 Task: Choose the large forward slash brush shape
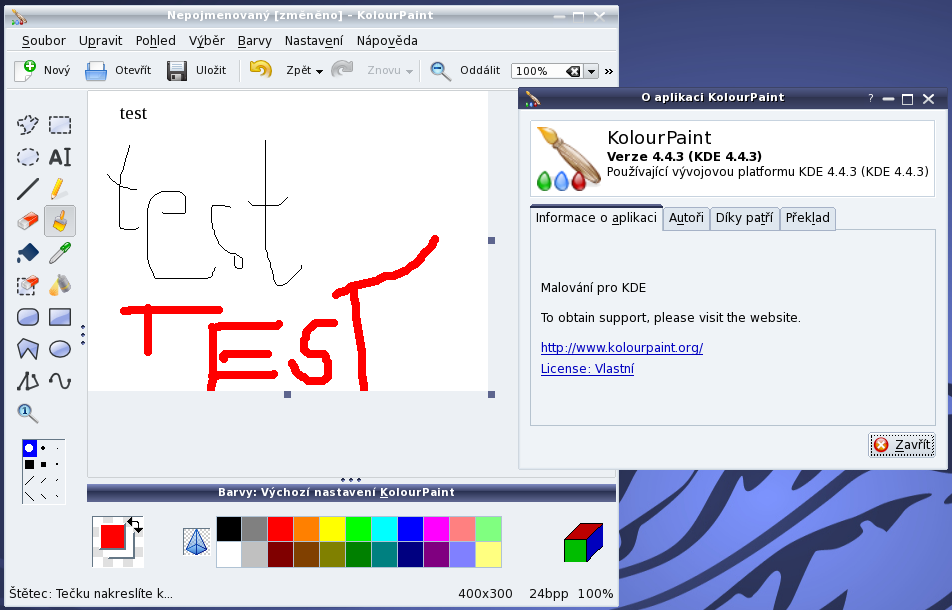(29, 481)
